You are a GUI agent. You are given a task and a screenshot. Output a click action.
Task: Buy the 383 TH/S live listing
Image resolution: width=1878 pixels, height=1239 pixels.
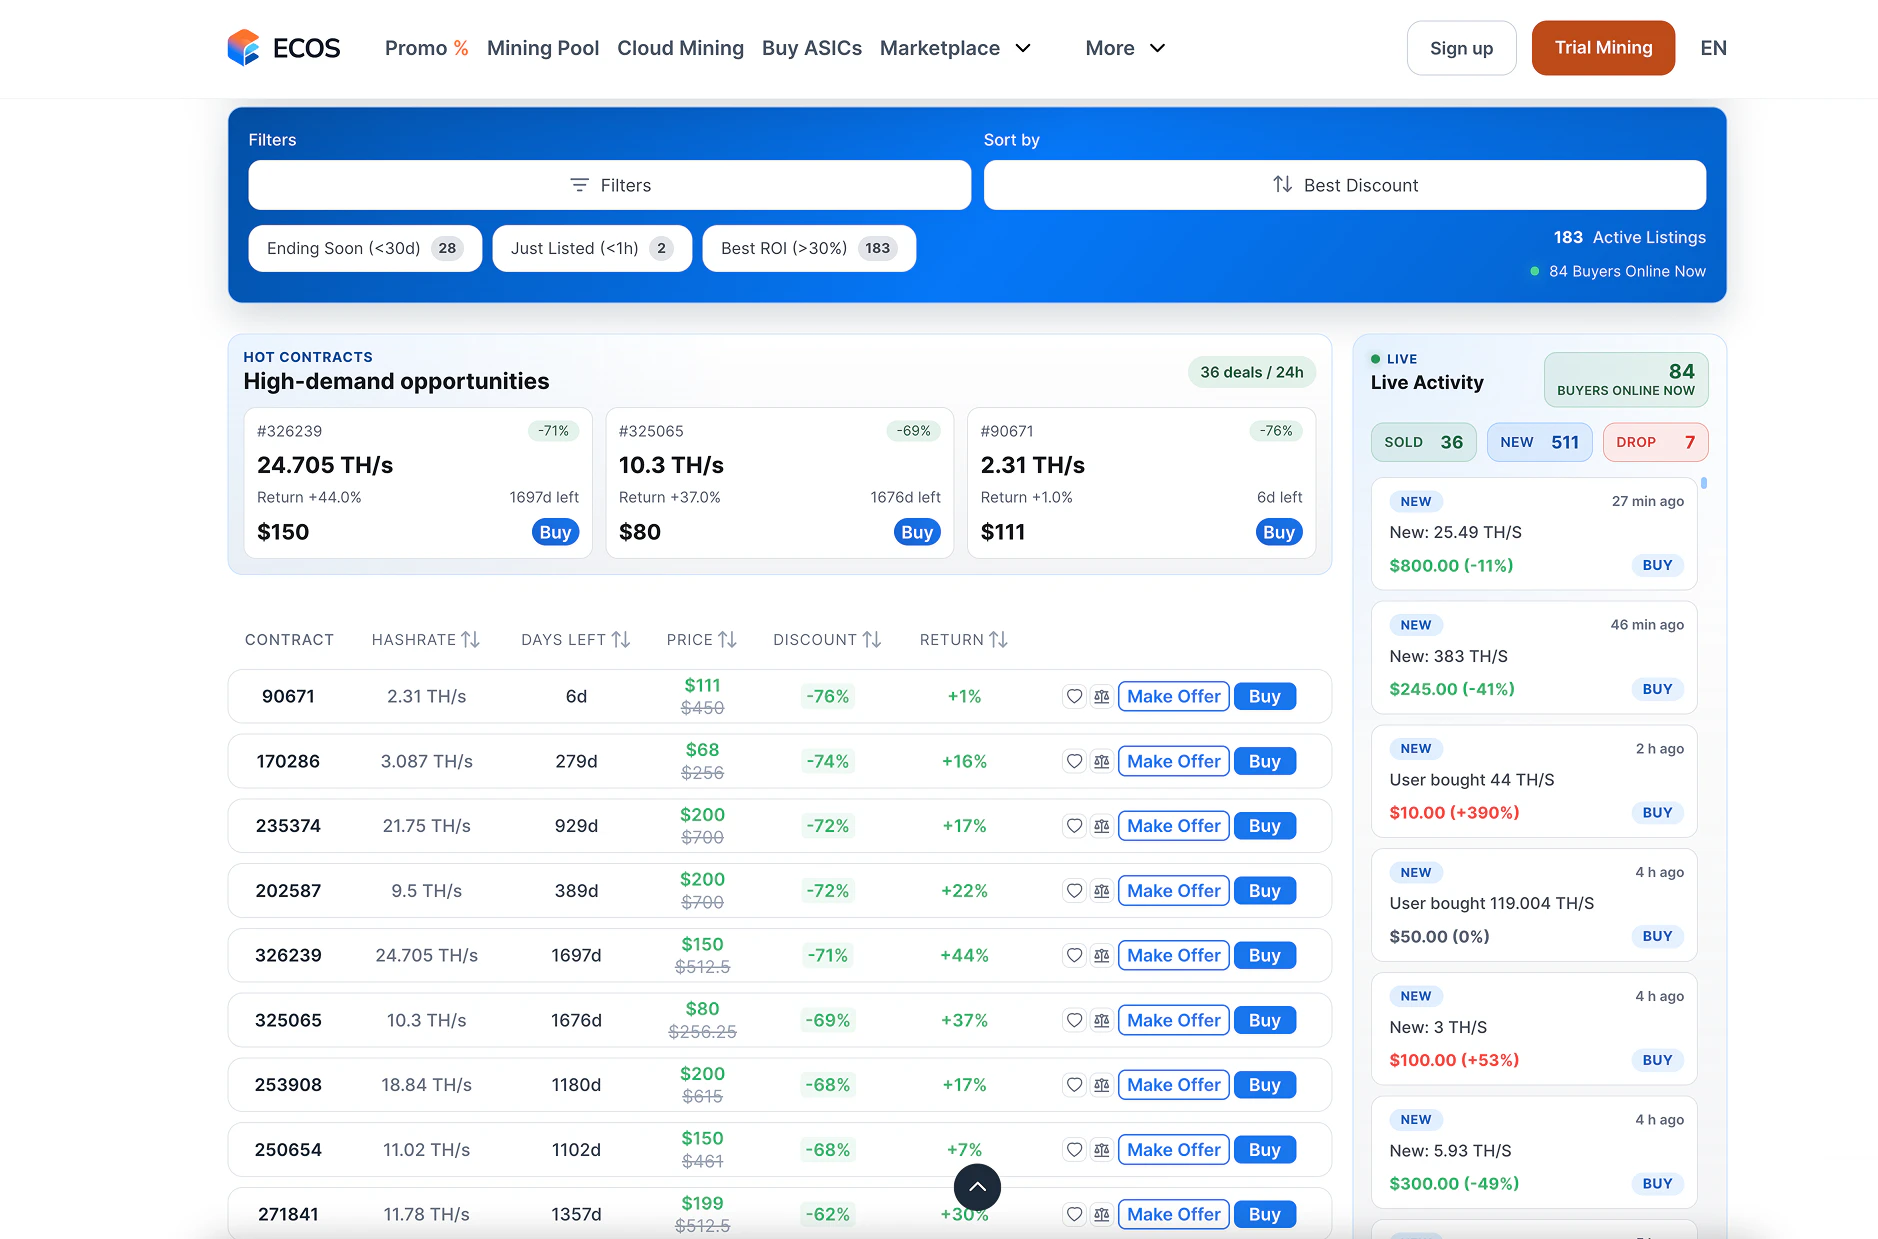[1657, 689]
